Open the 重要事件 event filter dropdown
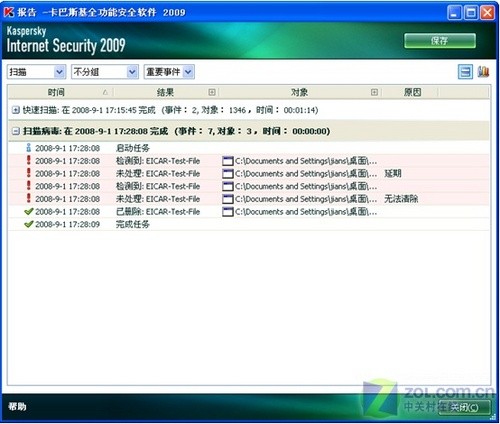 click(x=169, y=72)
